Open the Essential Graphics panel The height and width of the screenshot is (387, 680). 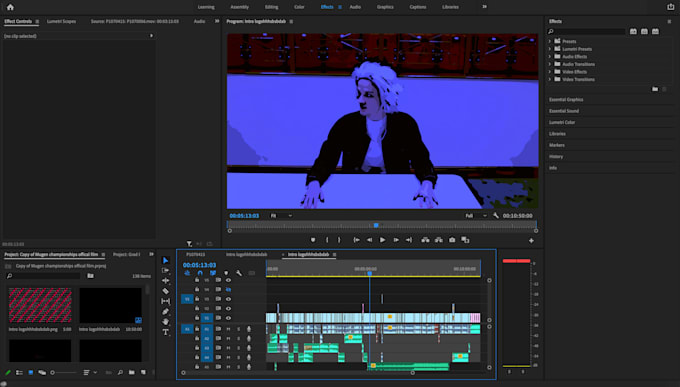pos(566,100)
